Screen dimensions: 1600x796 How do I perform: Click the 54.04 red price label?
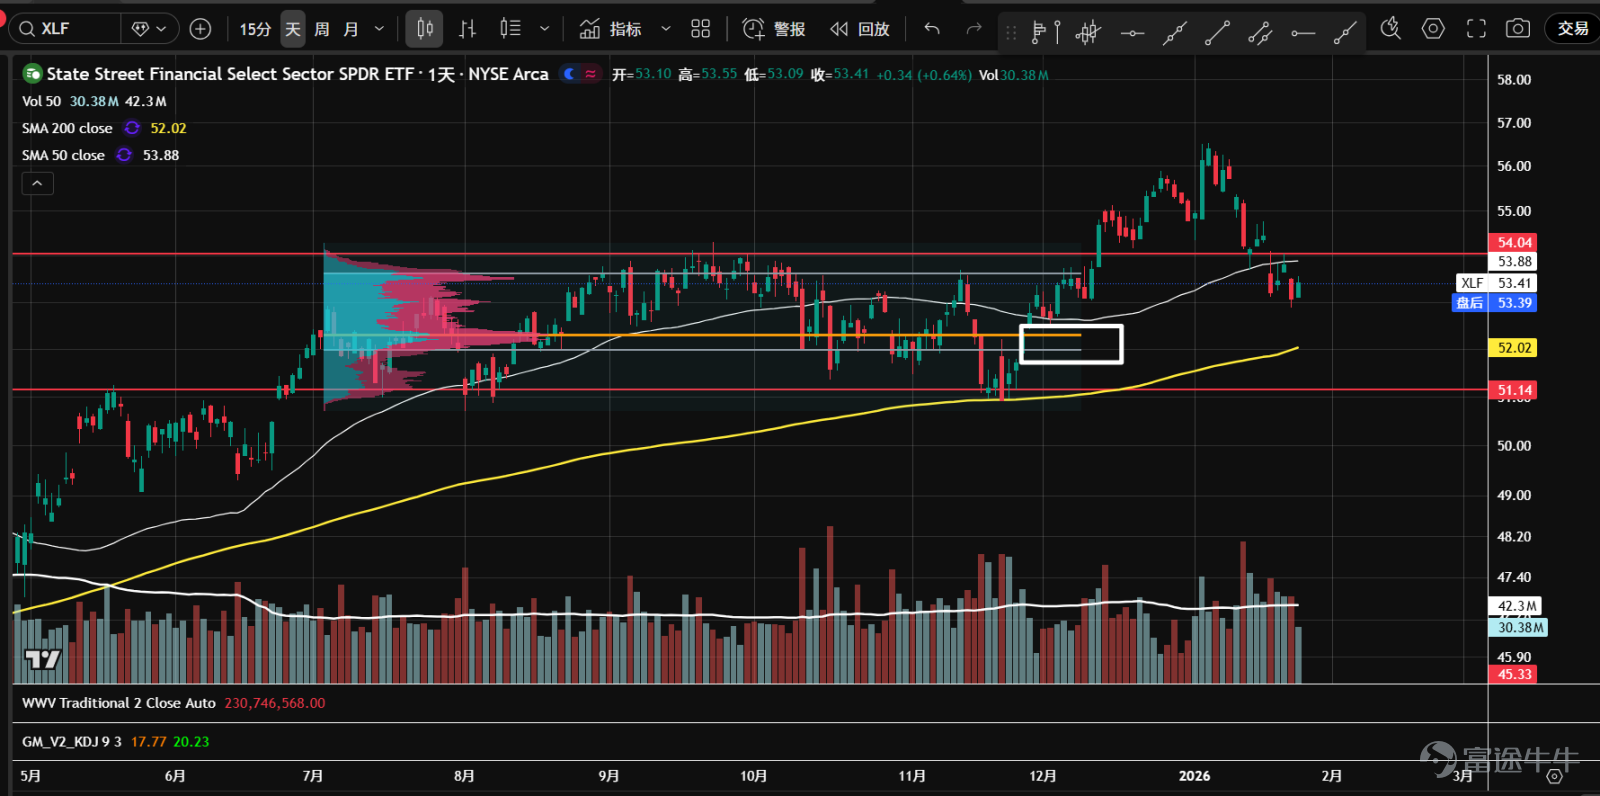pyautogui.click(x=1514, y=242)
